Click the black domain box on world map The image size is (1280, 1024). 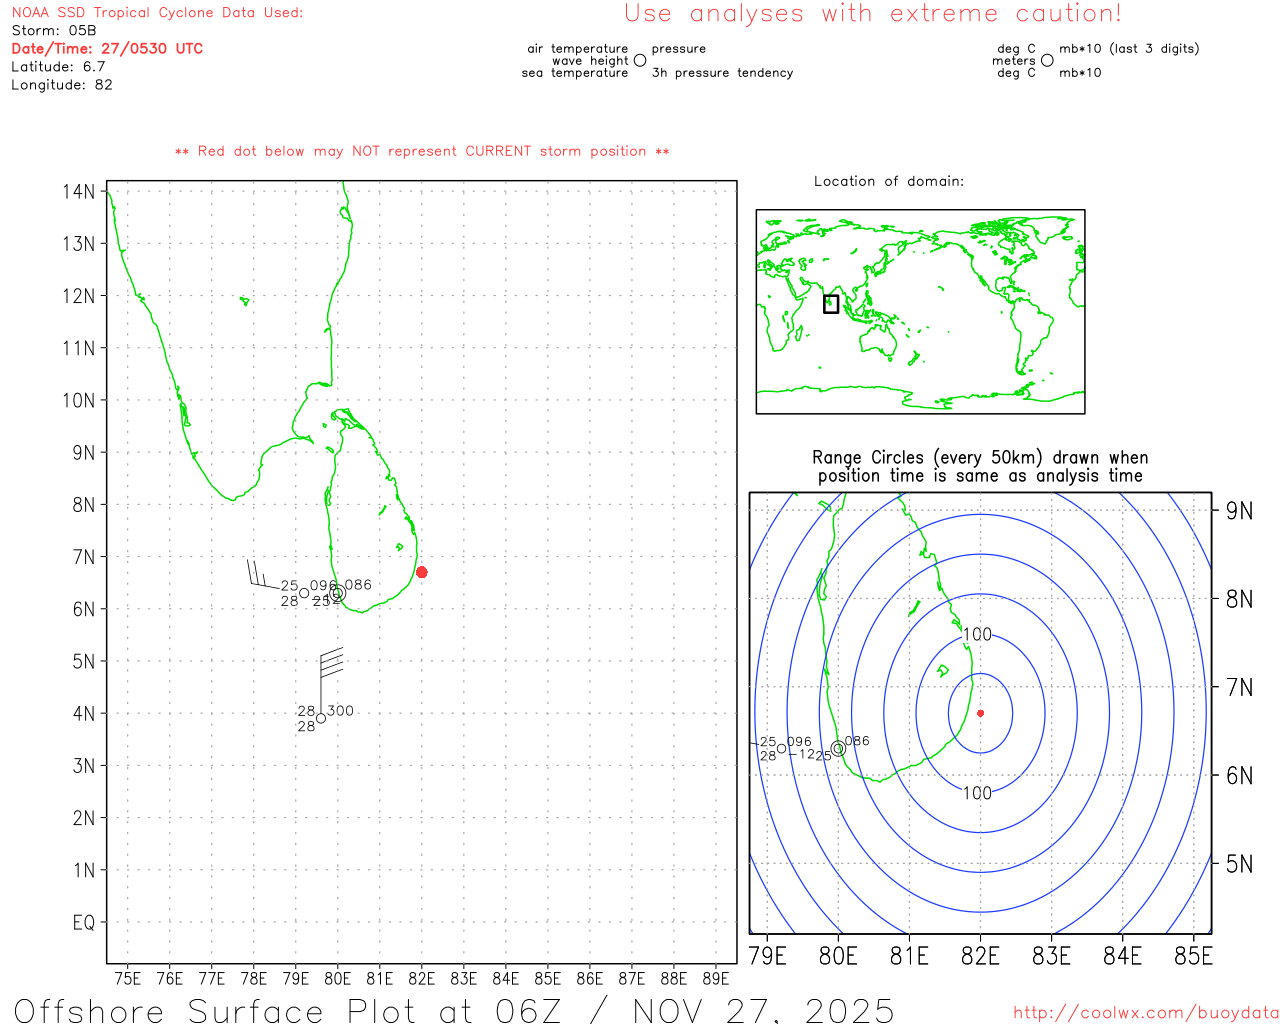[831, 304]
